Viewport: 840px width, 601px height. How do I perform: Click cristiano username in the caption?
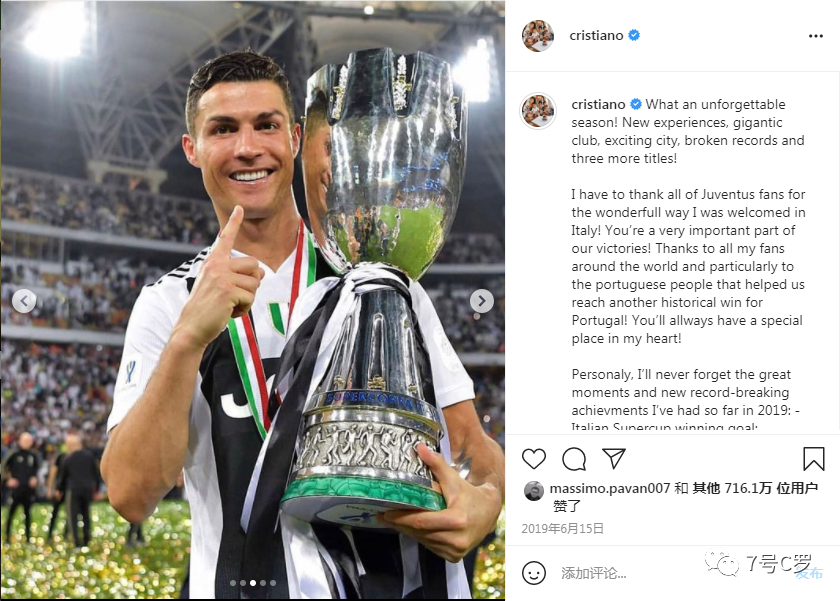pyautogui.click(x=598, y=104)
